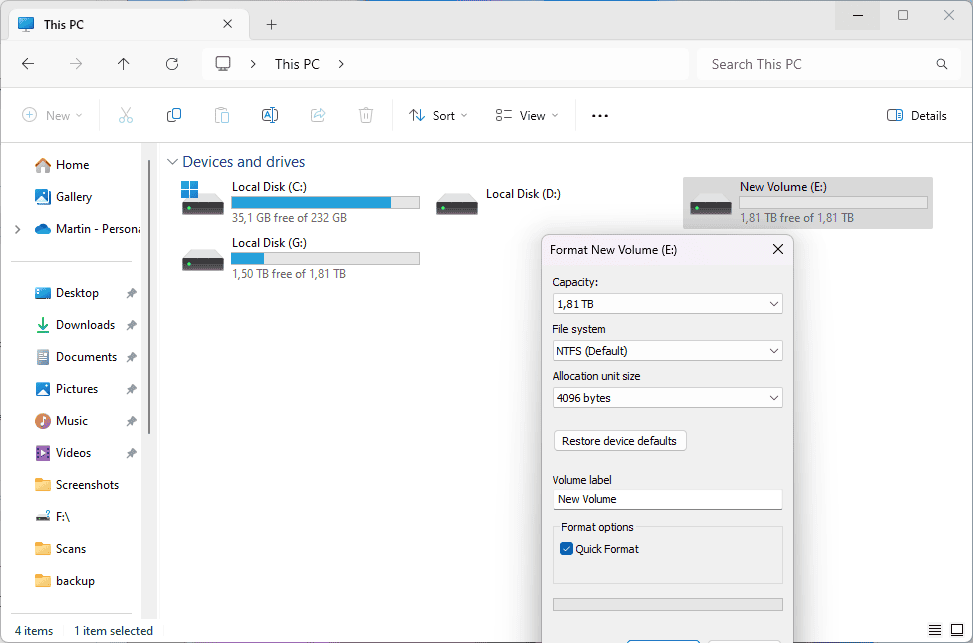
Task: Open the File system dropdown
Action: point(668,351)
